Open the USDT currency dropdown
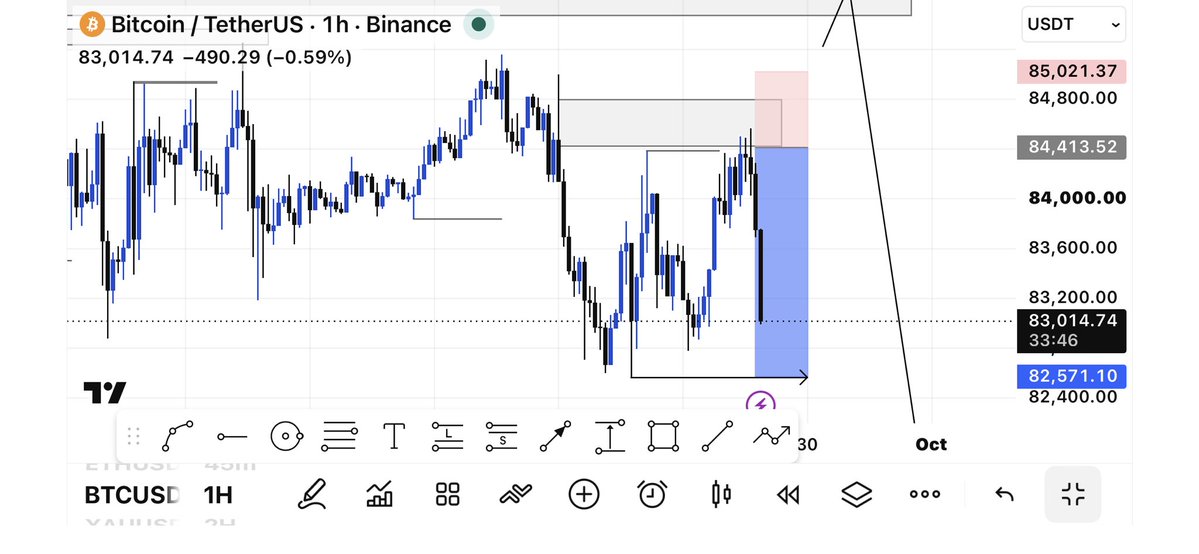This screenshot has width=1199, height=554. point(1074,24)
